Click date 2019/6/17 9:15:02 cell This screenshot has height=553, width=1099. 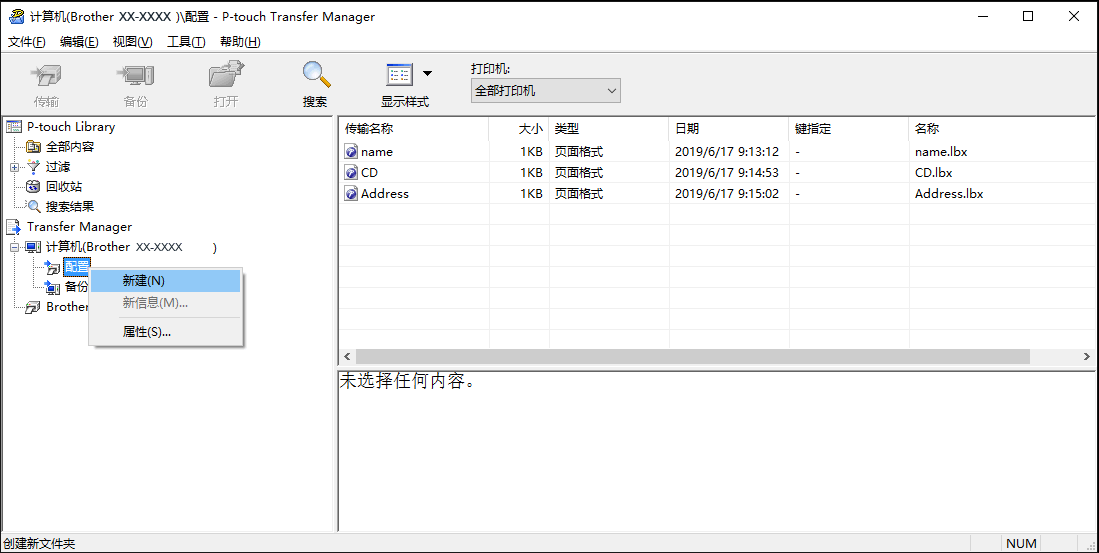[727, 193]
